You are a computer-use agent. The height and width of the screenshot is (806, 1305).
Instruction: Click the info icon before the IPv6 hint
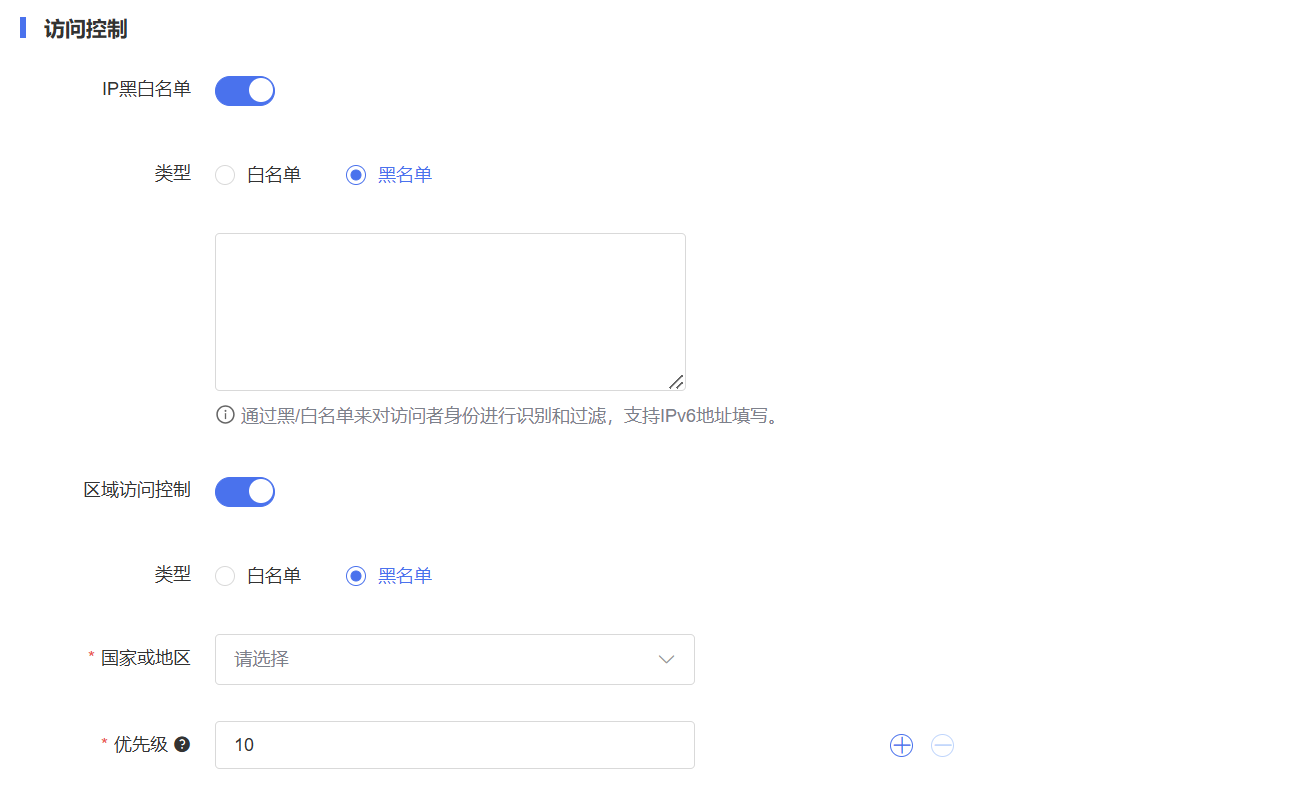(x=225, y=415)
